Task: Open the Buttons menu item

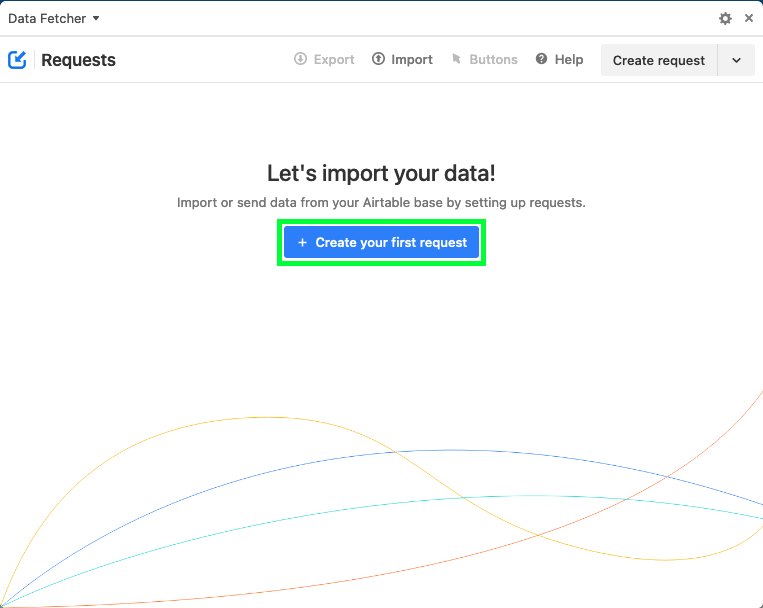Action: coord(485,59)
